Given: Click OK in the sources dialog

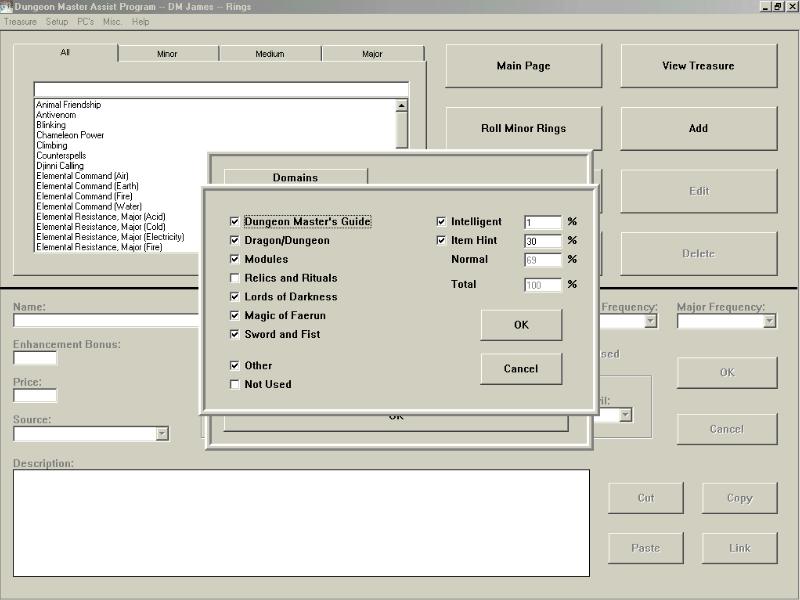Looking at the screenshot, I should pos(521,325).
